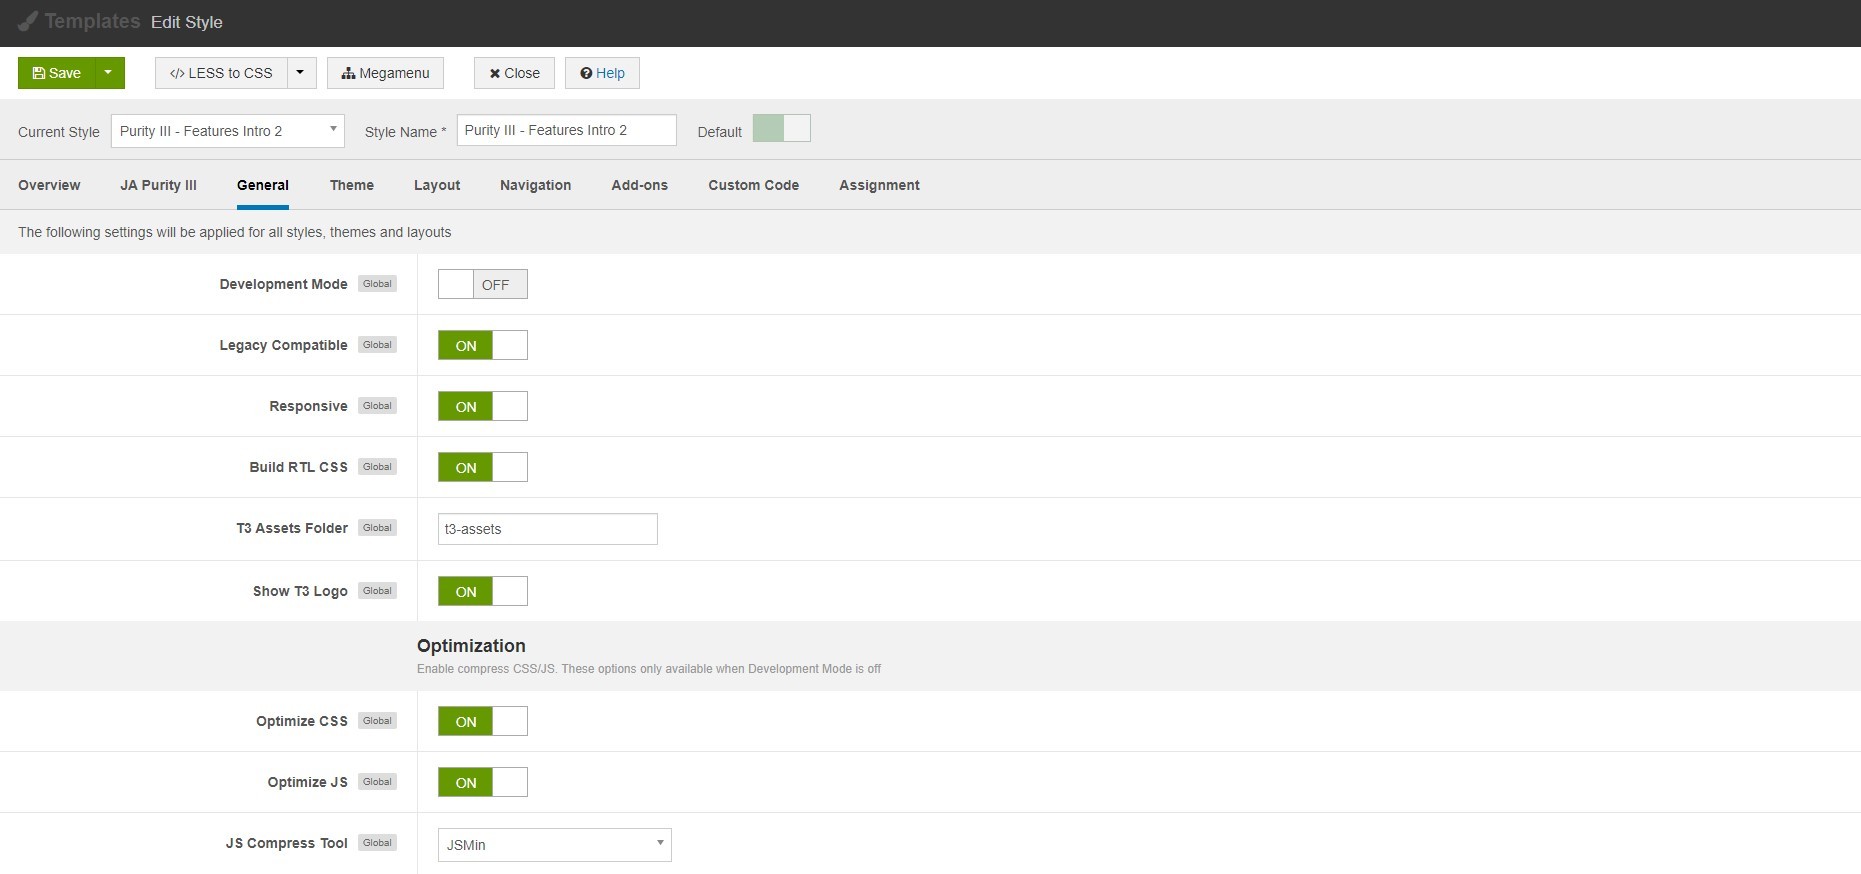Open the Help page
This screenshot has width=1861, height=874.
pyautogui.click(x=602, y=73)
